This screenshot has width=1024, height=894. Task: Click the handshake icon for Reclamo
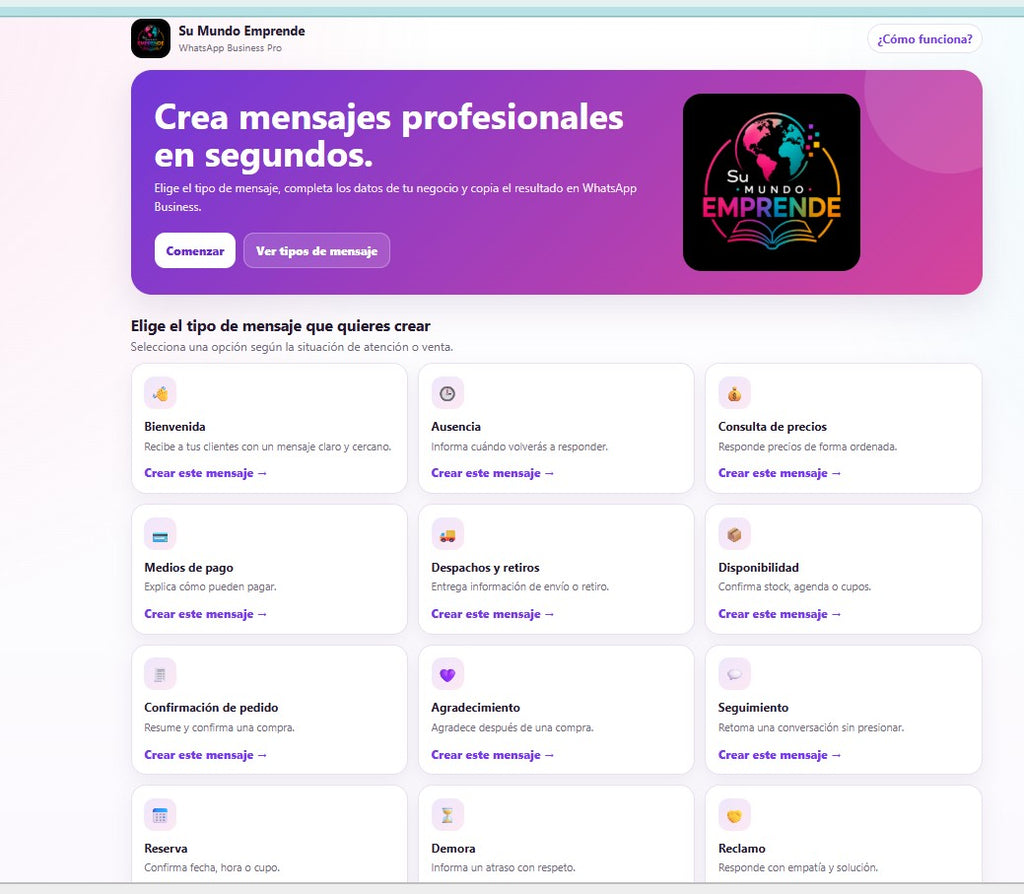pos(734,815)
